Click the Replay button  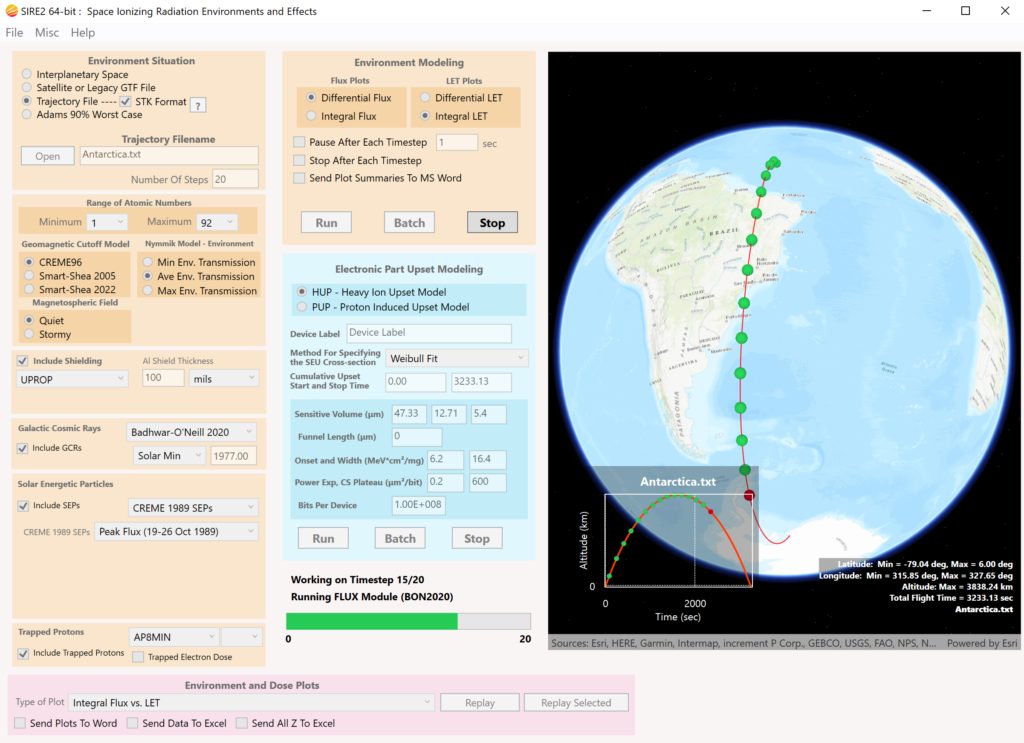click(x=480, y=703)
